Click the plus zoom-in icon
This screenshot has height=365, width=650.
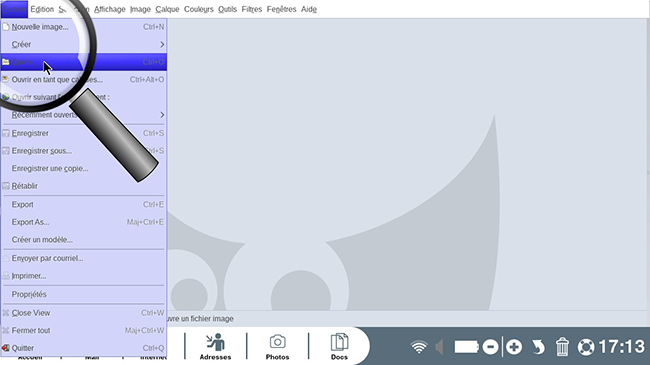coord(514,347)
